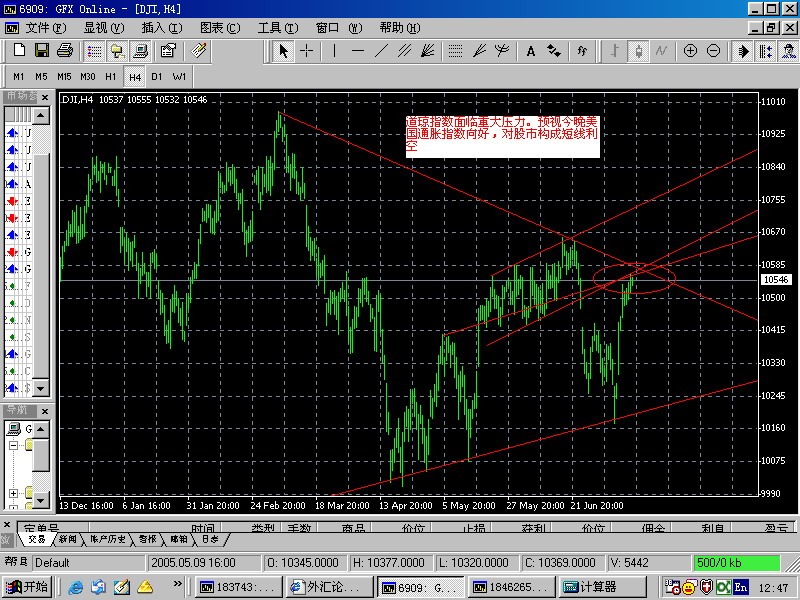The width and height of the screenshot is (800, 600).
Task: Expand the Navigator tree plus node
Action: click(14, 493)
